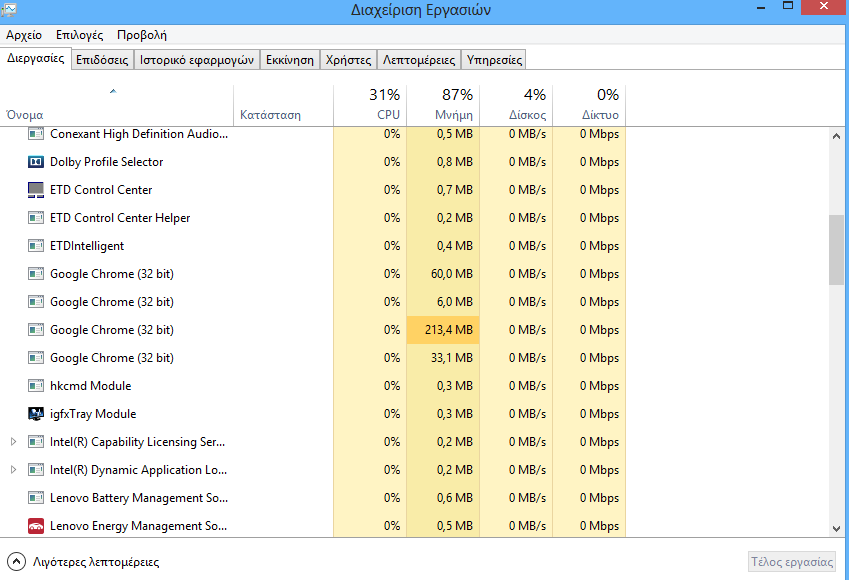The image size is (849, 580).
Task: Click the vertical scrollbar thumb
Action: pos(836,250)
